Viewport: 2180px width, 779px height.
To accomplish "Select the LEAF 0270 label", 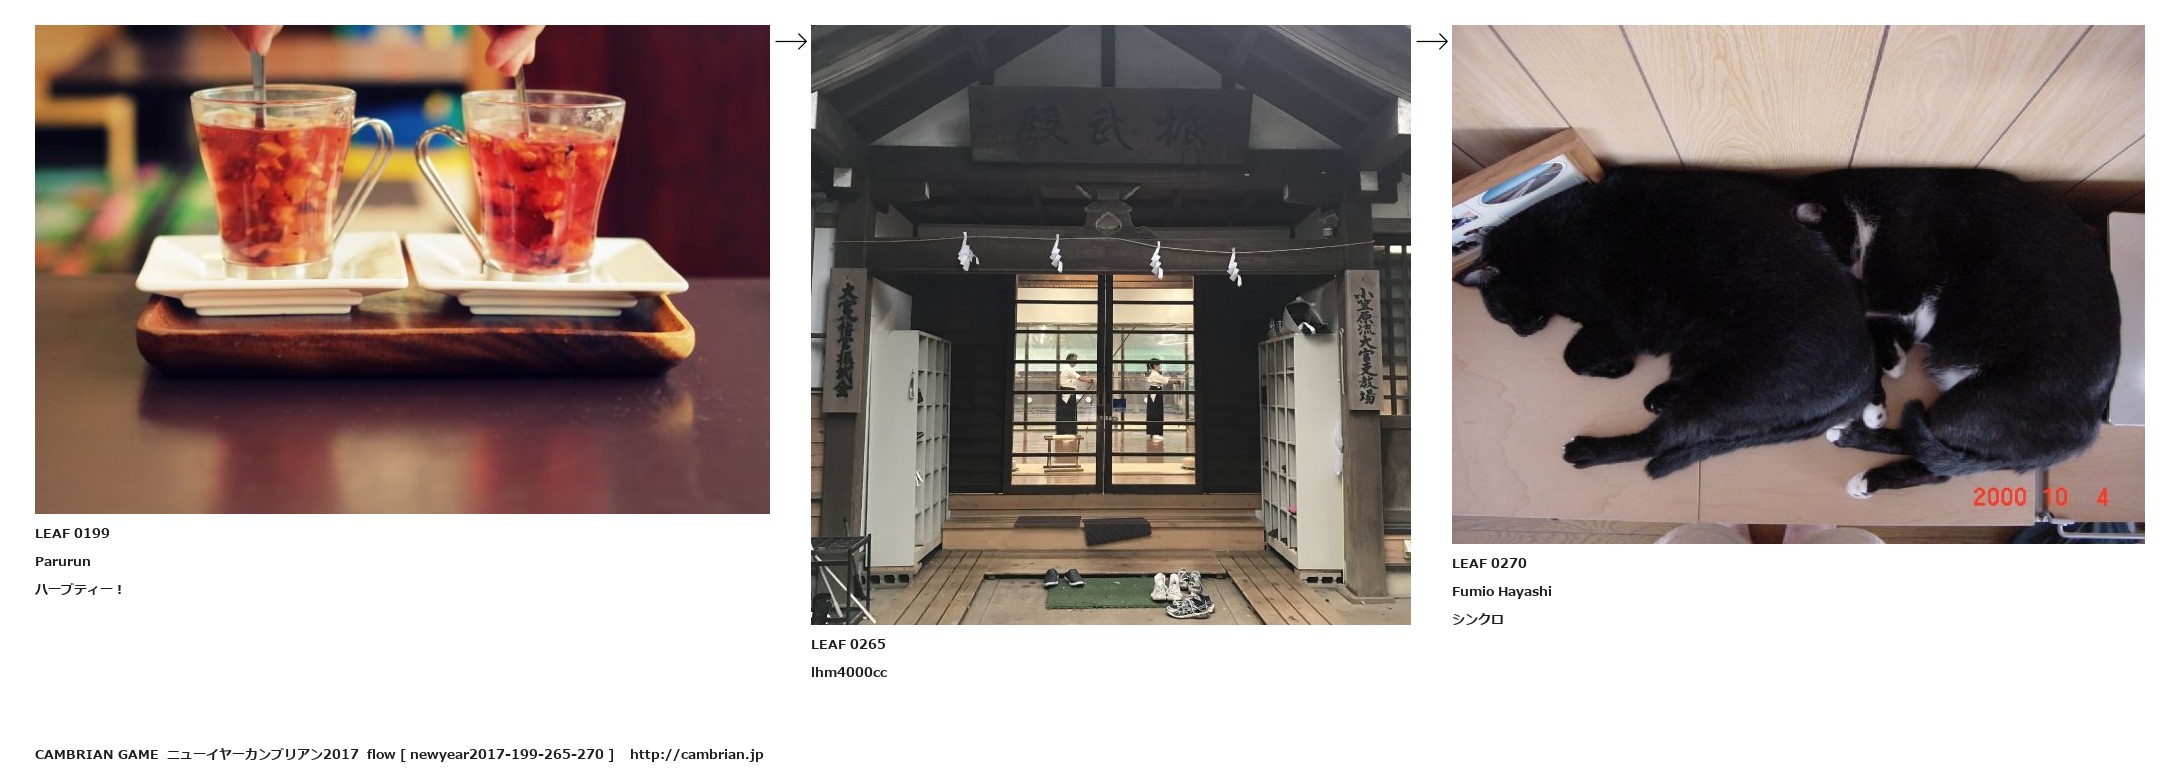I will [x=1489, y=563].
